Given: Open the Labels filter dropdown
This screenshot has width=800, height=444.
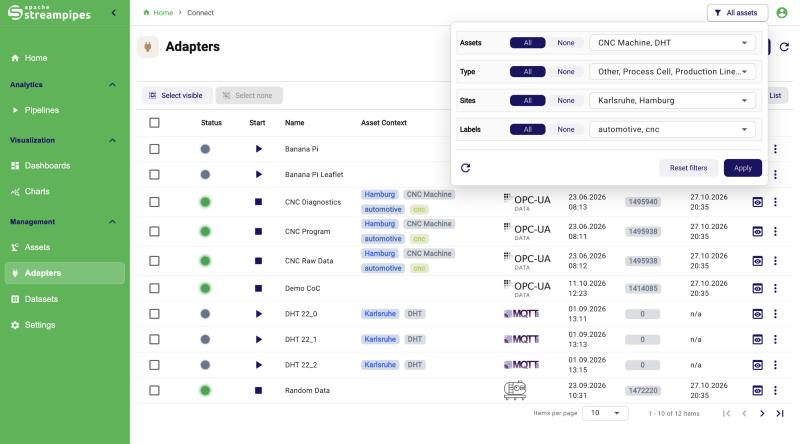Looking at the screenshot, I should [672, 130].
